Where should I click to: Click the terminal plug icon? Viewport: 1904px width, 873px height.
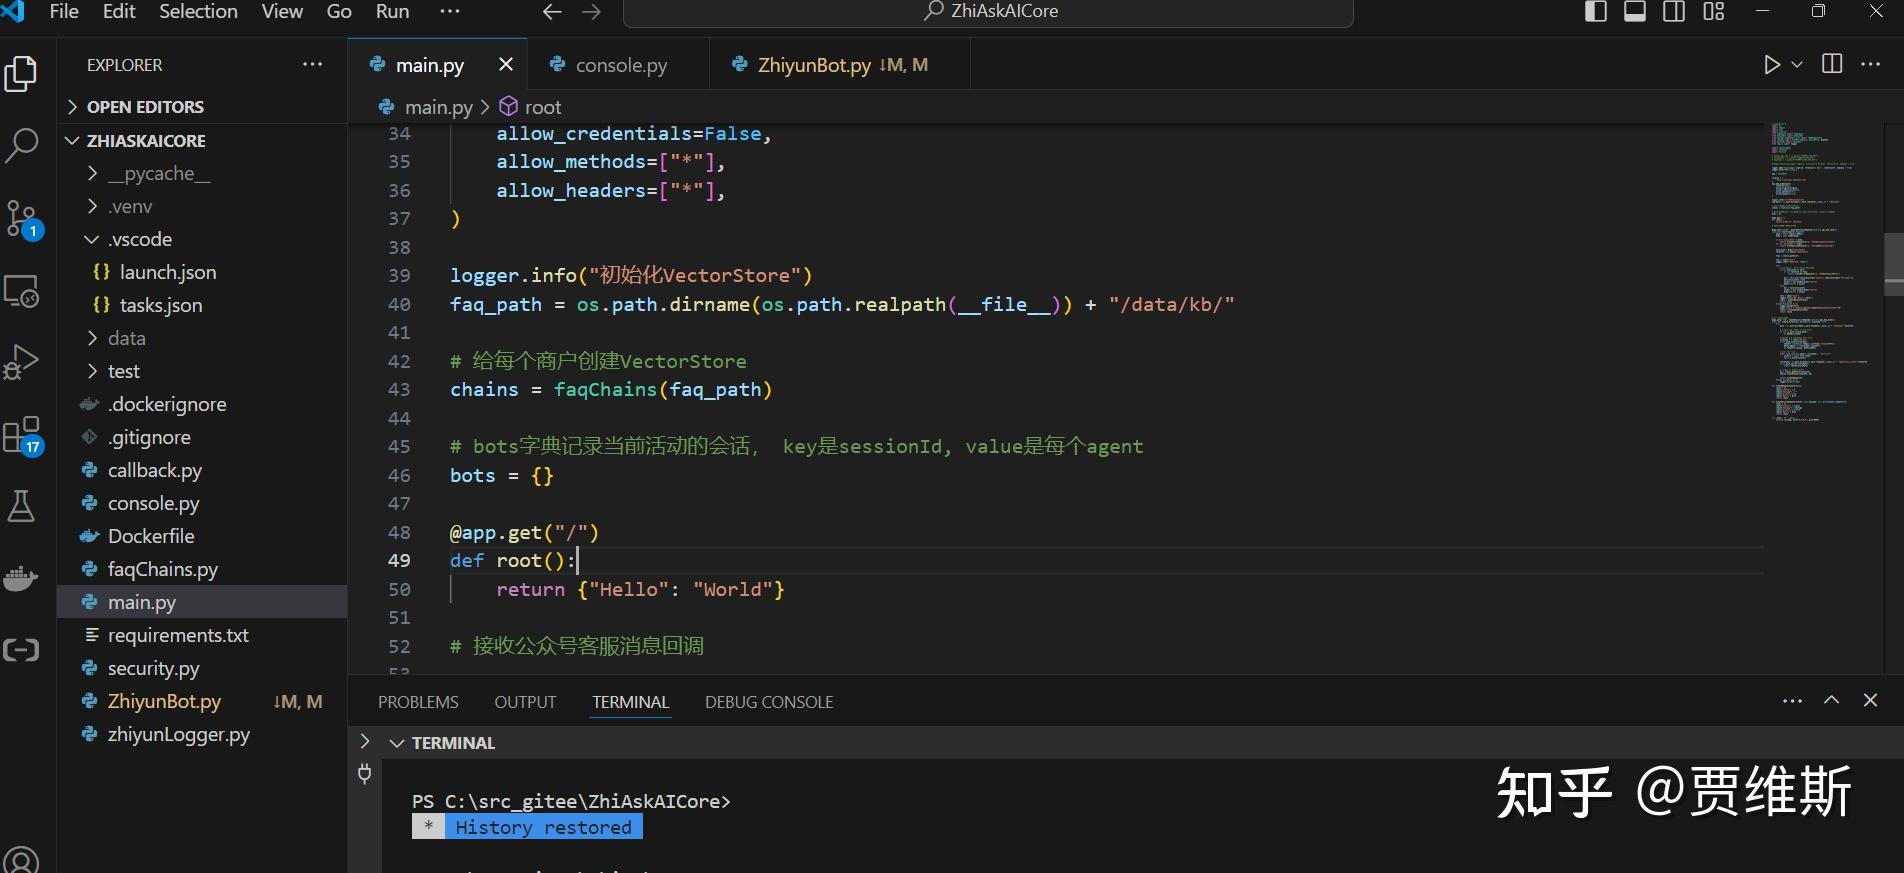[x=365, y=773]
